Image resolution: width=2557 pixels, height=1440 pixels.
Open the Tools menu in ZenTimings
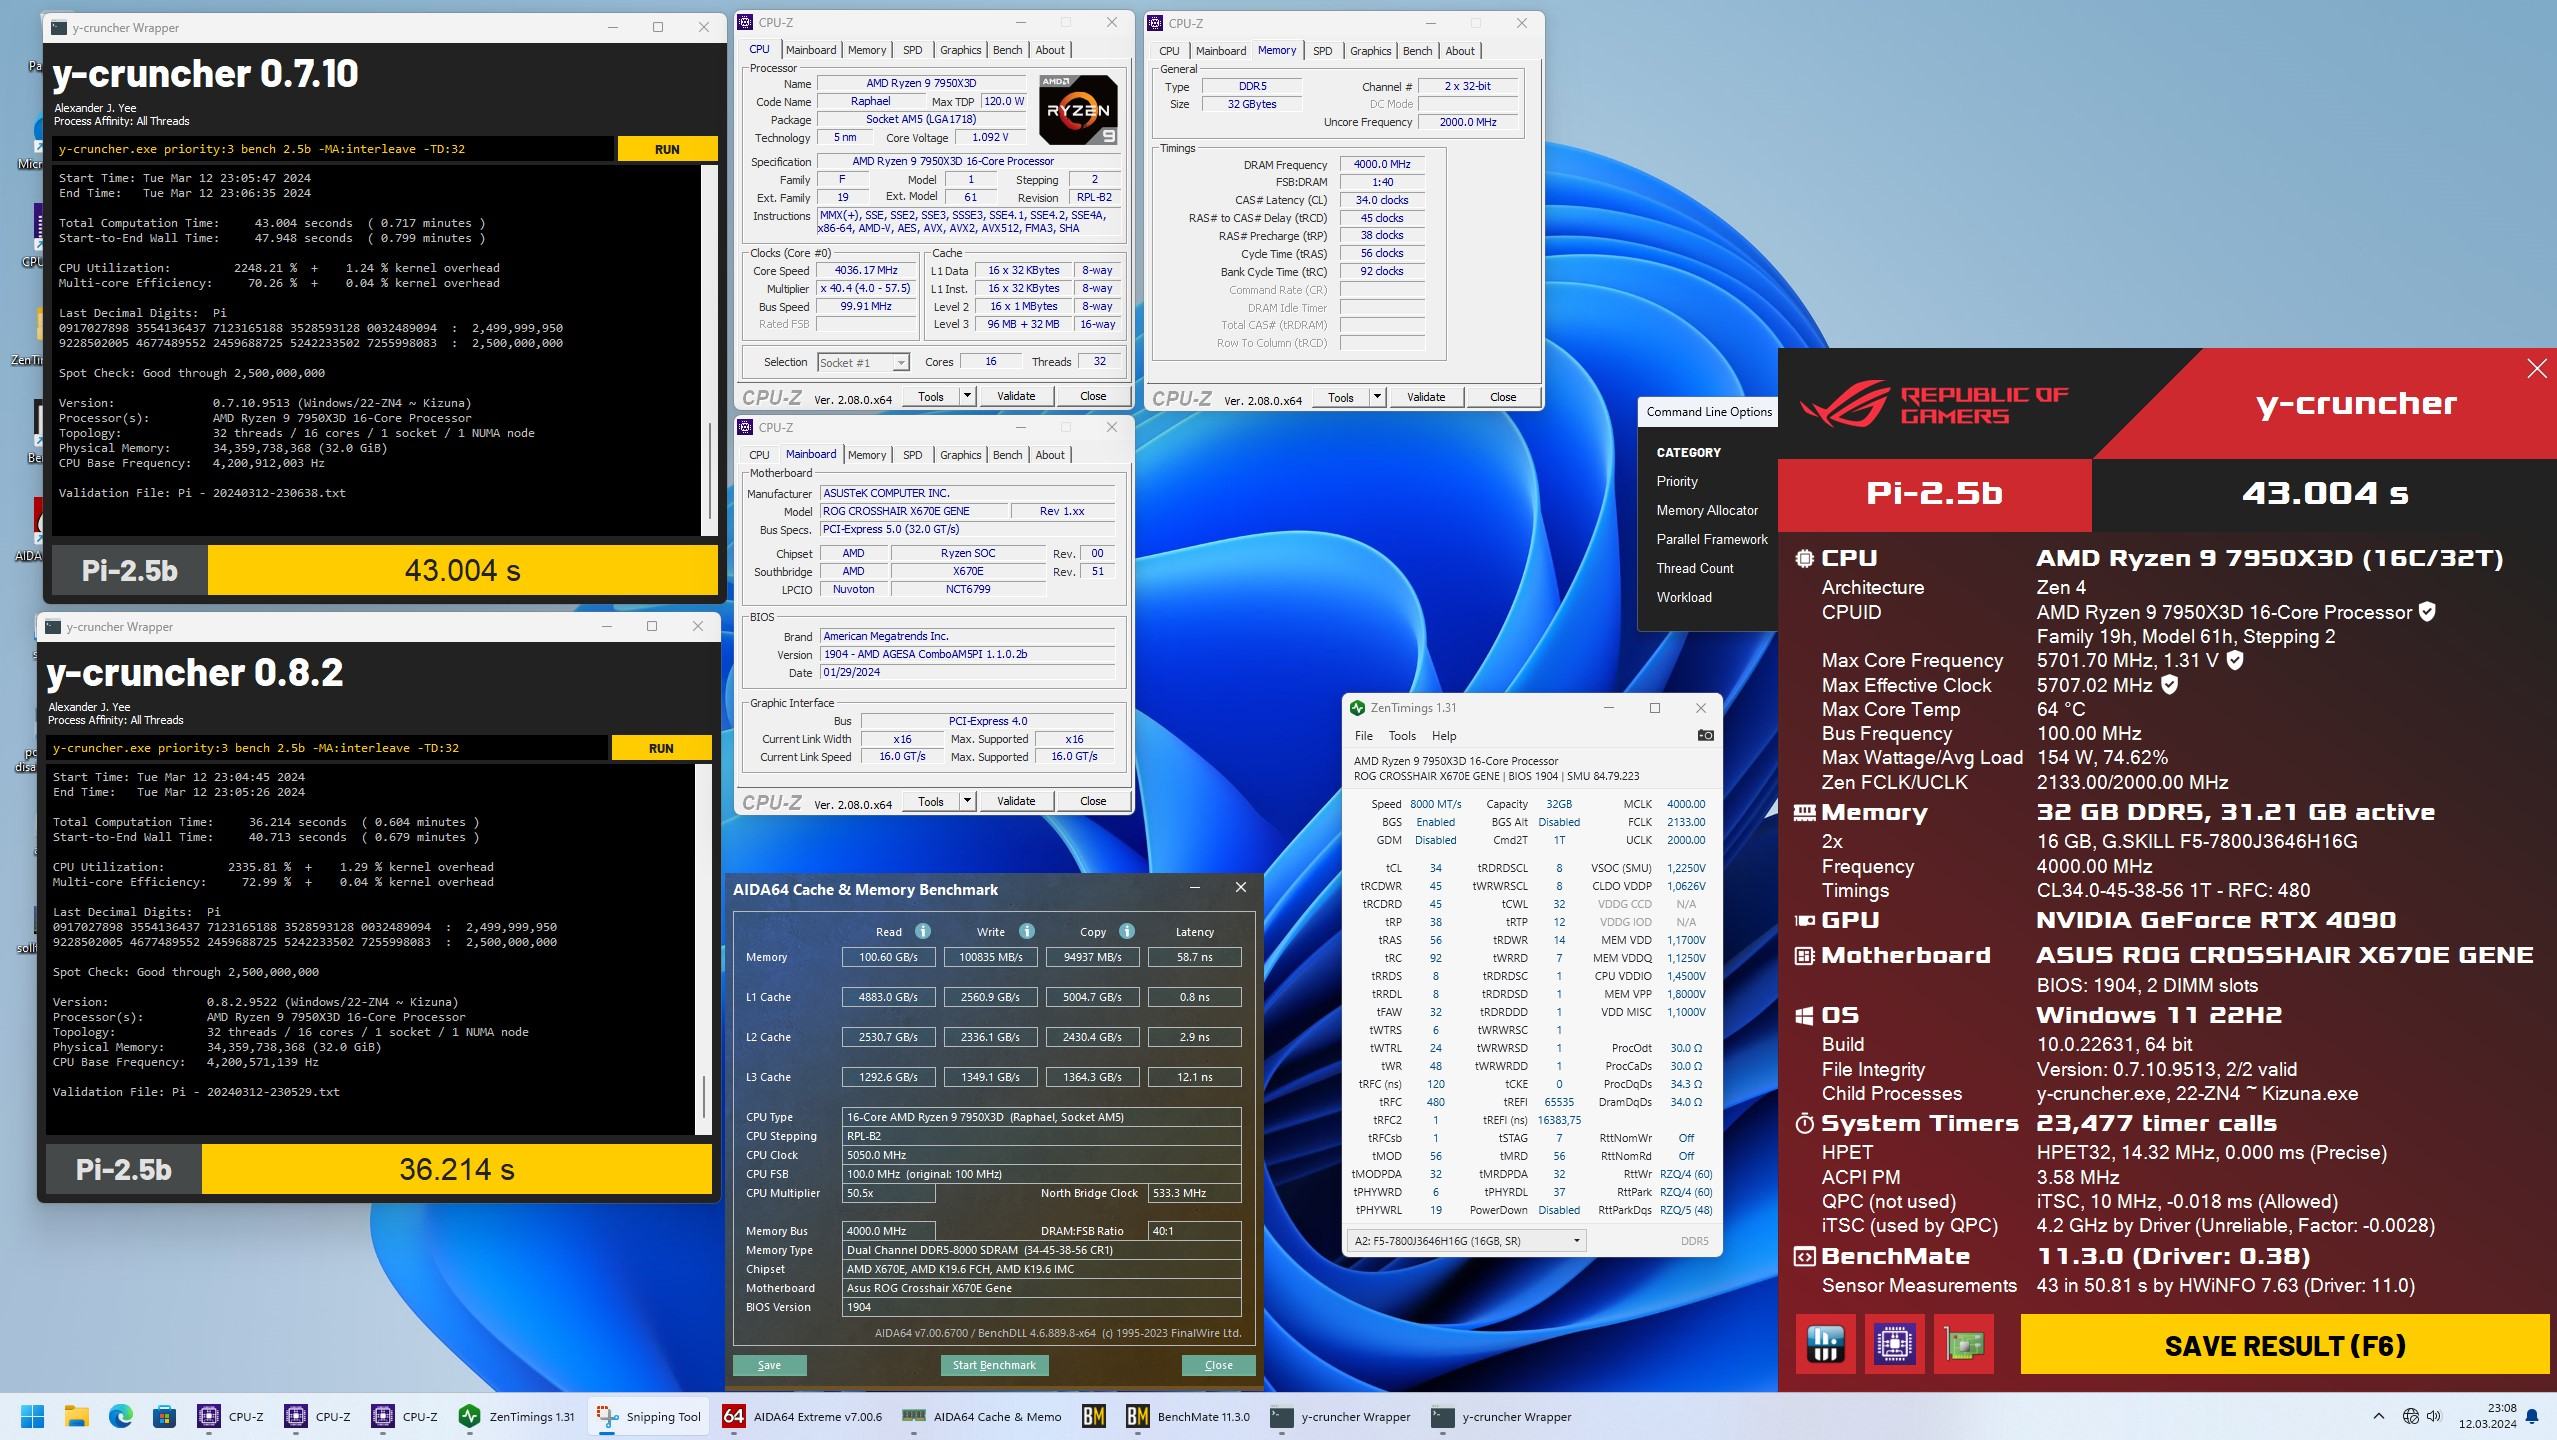(1402, 735)
